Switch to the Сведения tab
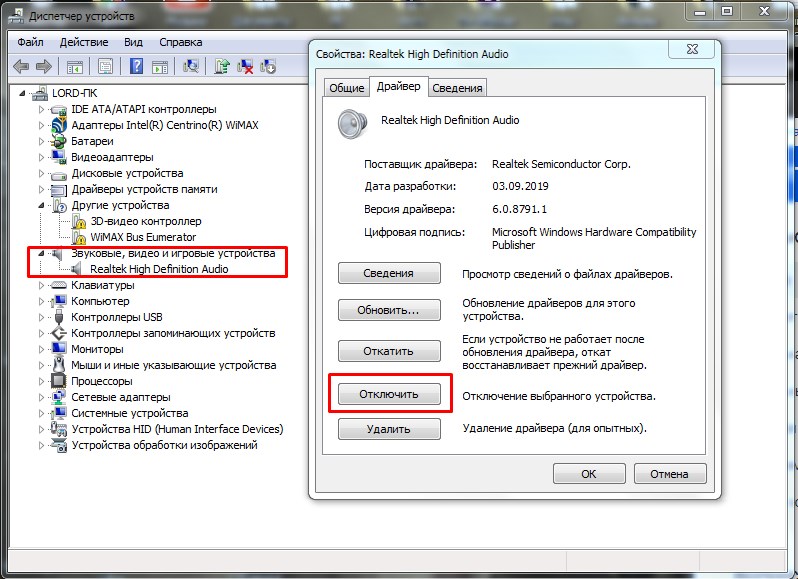This screenshot has height=579, width=798. (458, 88)
